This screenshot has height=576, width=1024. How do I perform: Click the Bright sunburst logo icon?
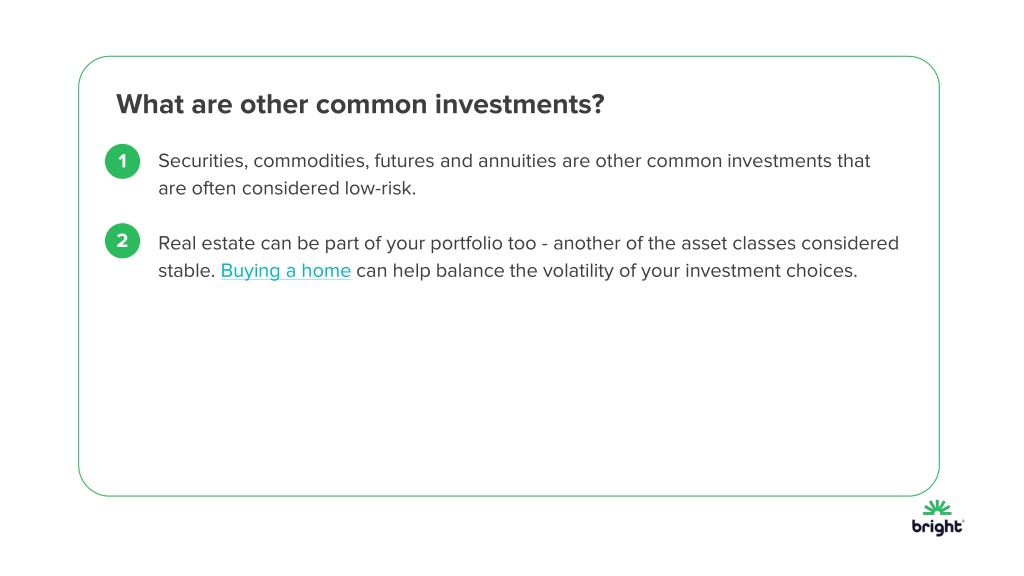pyautogui.click(x=937, y=507)
